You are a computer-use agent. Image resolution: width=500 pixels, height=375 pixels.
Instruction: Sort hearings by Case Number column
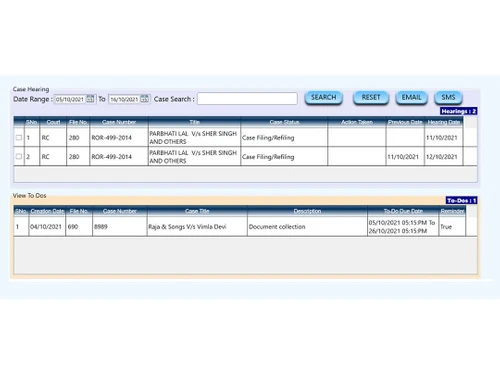119,122
